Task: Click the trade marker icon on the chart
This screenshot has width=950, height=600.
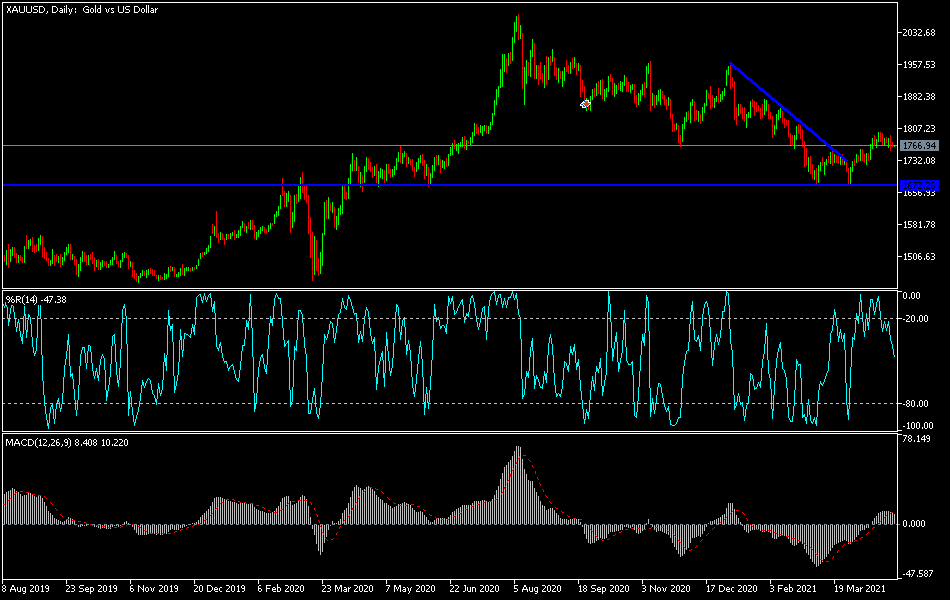Action: tap(585, 104)
